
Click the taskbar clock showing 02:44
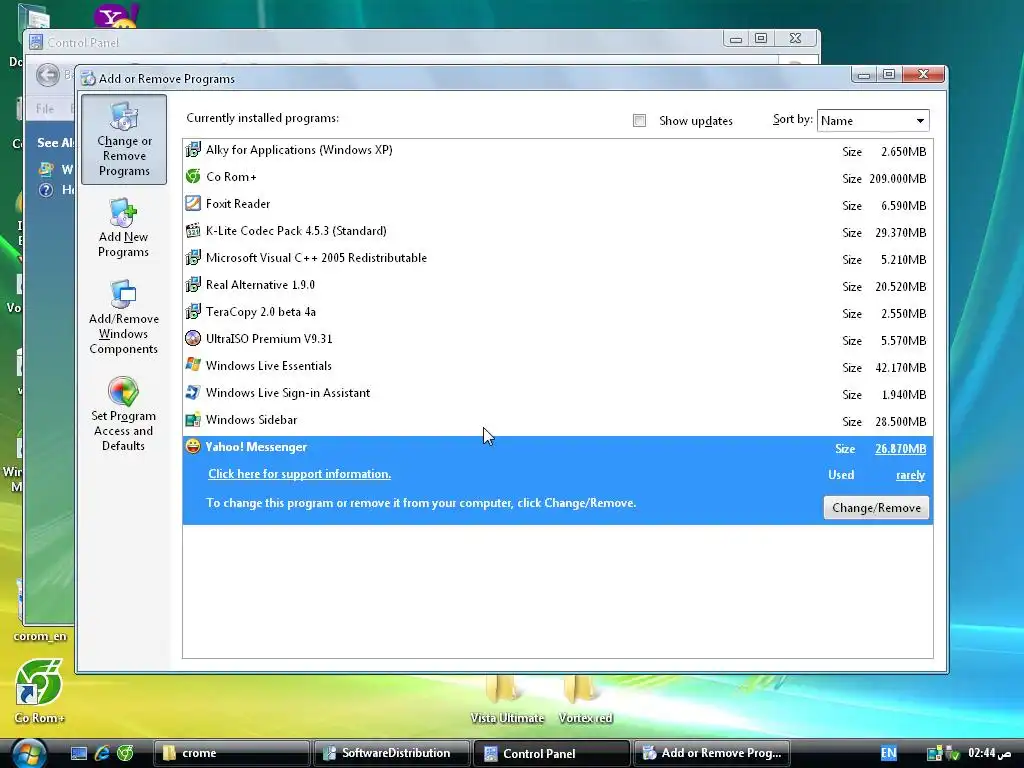pyautogui.click(x=989, y=753)
